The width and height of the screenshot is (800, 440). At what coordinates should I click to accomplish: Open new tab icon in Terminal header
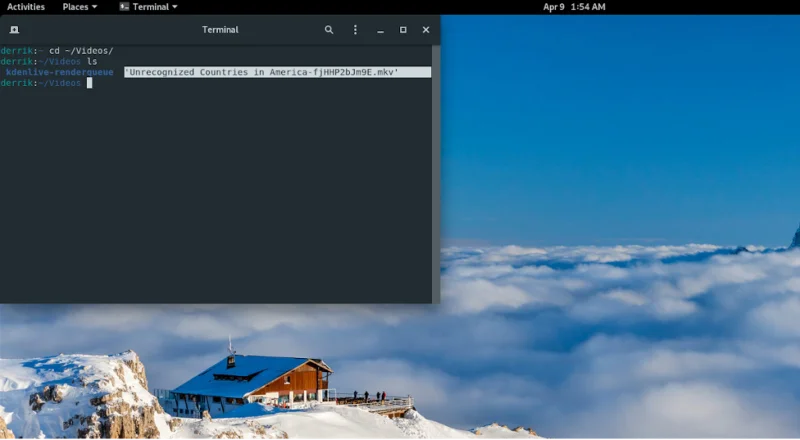point(14,30)
